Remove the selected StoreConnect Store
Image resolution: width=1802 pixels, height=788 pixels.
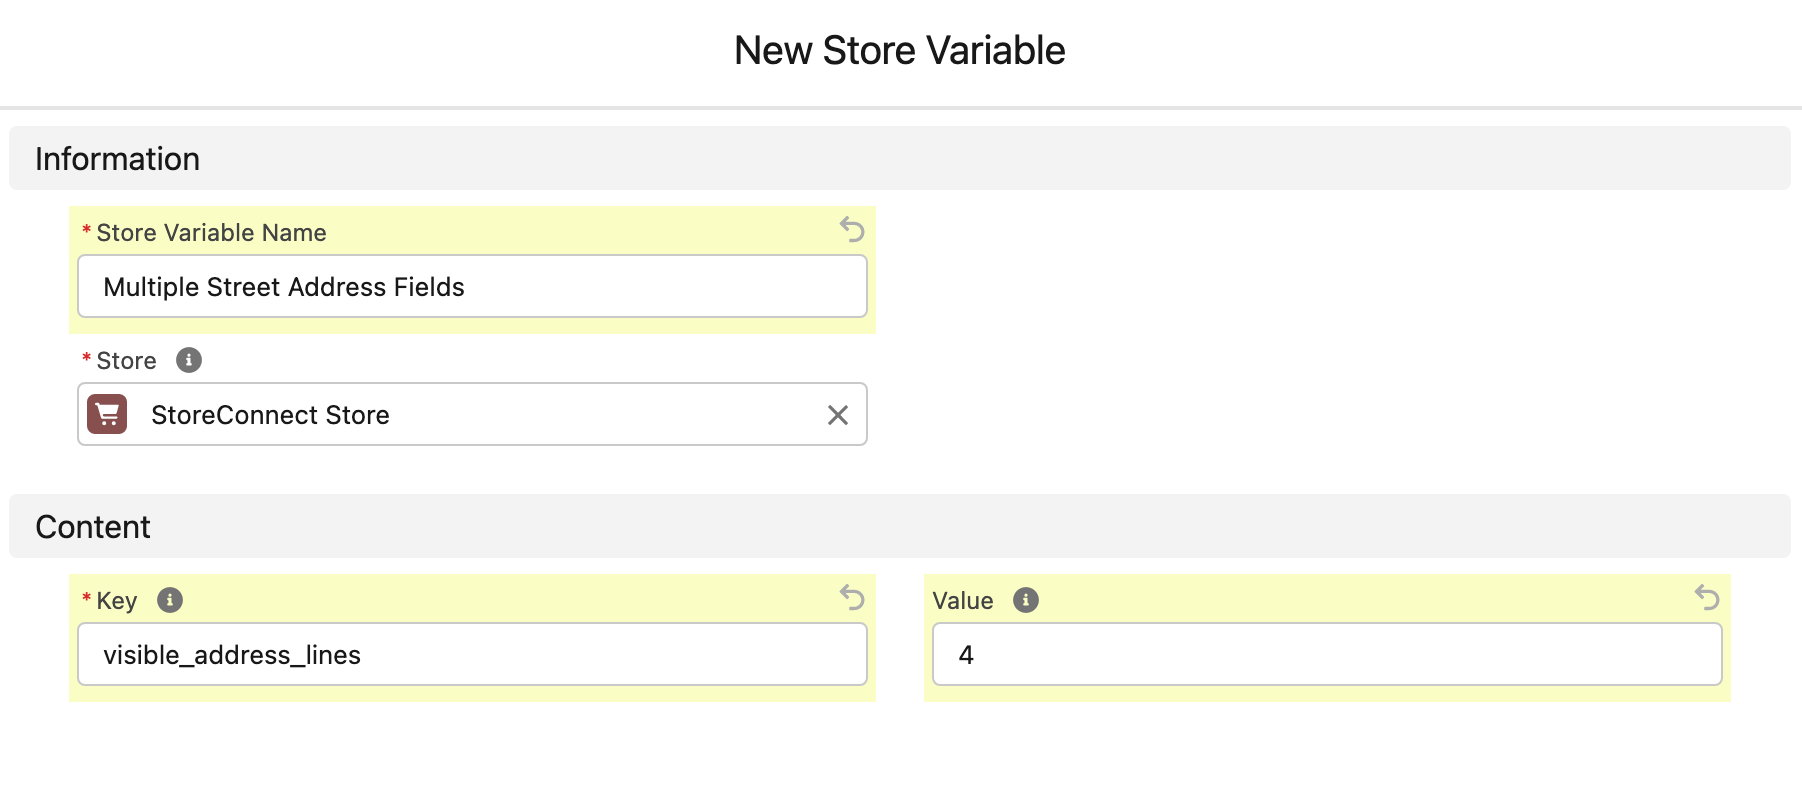[x=838, y=414]
